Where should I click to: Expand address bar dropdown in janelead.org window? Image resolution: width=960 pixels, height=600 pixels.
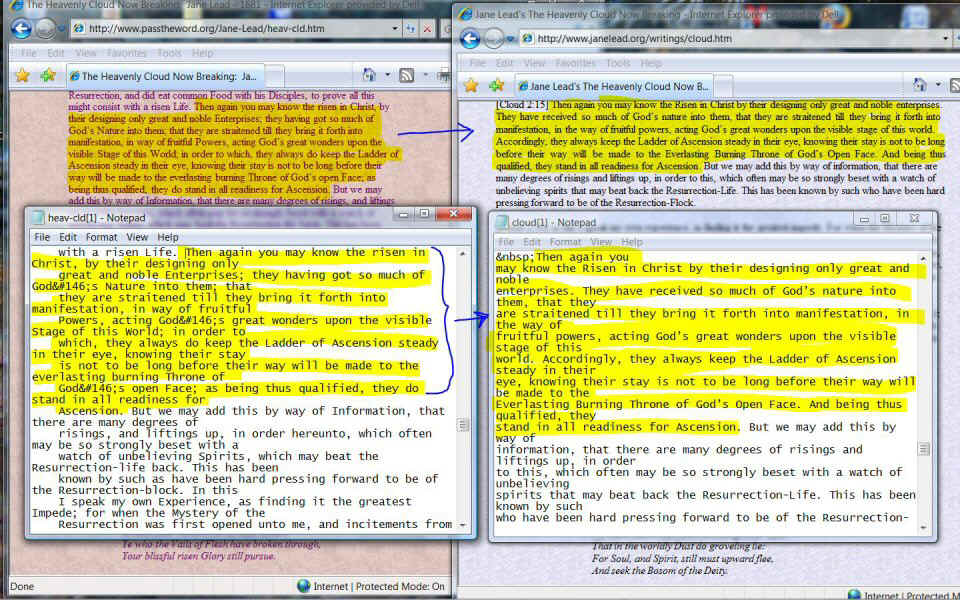click(x=946, y=39)
